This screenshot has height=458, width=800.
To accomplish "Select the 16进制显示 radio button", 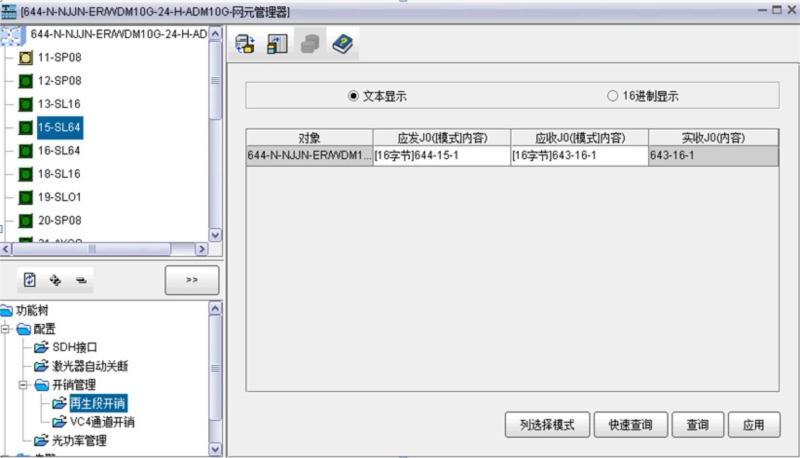I will pyautogui.click(x=613, y=96).
